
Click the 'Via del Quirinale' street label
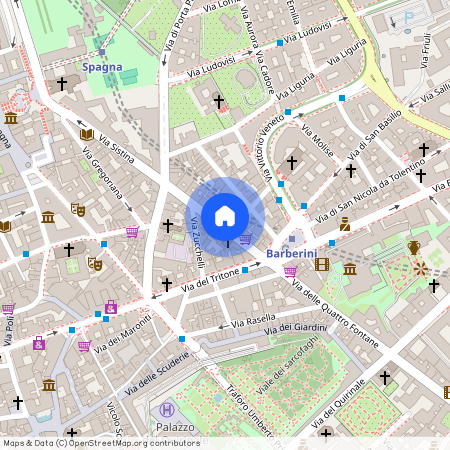(338, 404)
